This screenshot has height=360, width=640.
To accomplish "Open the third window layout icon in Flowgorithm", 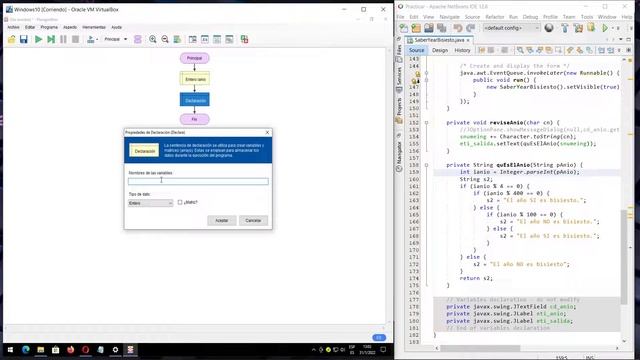I will (217, 40).
